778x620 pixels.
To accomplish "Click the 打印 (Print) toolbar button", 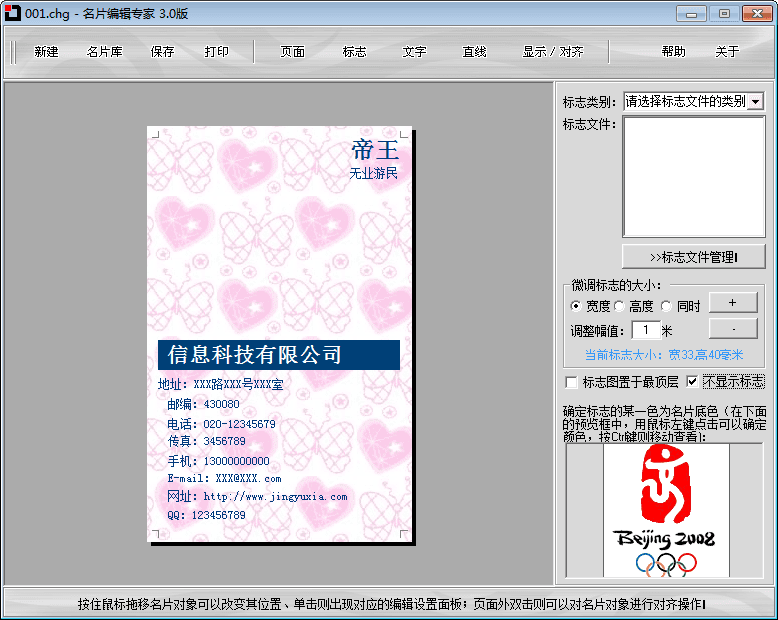I will pyautogui.click(x=216, y=52).
